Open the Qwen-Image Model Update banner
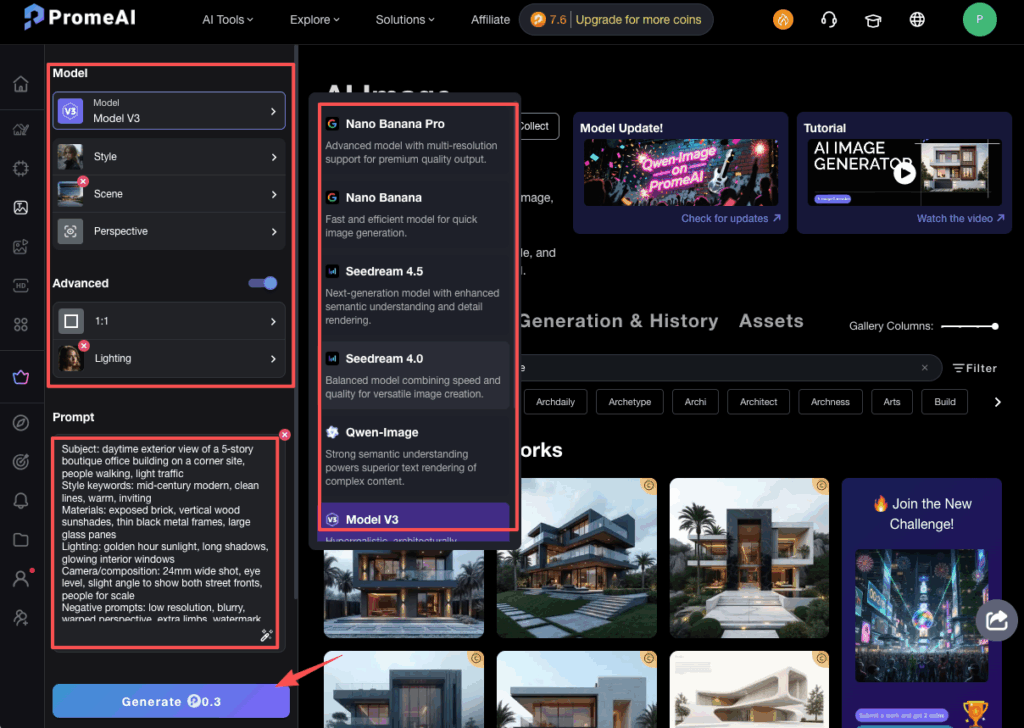The width and height of the screenshot is (1024, 728). point(680,172)
